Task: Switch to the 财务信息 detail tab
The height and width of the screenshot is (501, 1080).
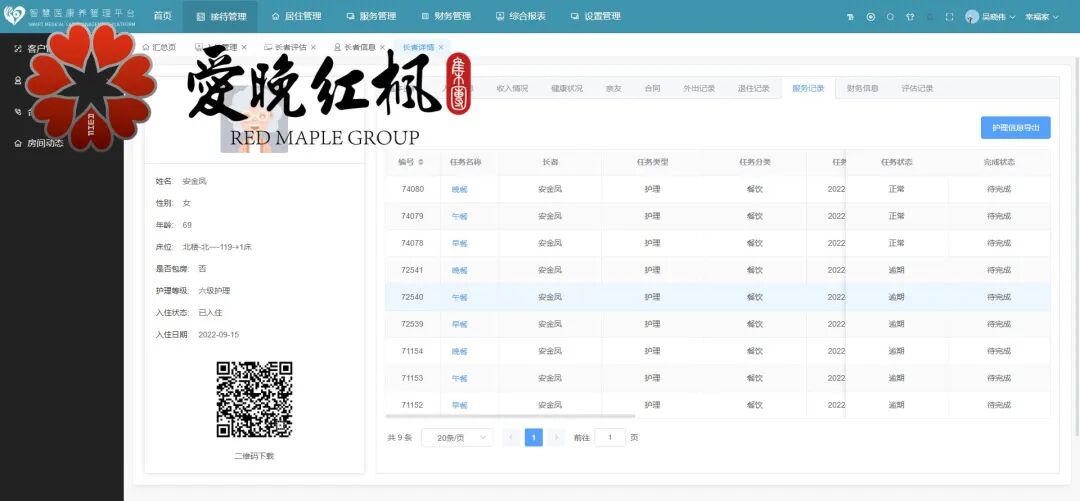Action: [862, 88]
